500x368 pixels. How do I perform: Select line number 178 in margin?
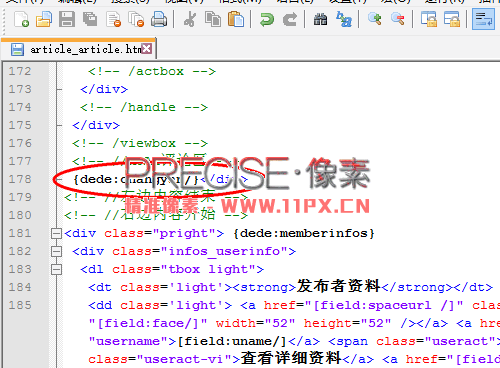[x=20, y=179]
